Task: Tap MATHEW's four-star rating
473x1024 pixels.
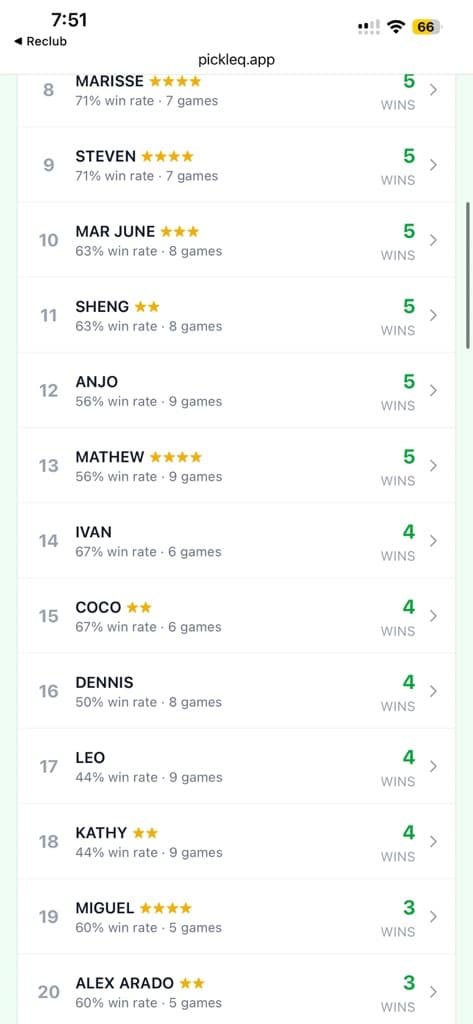Action: 175,457
